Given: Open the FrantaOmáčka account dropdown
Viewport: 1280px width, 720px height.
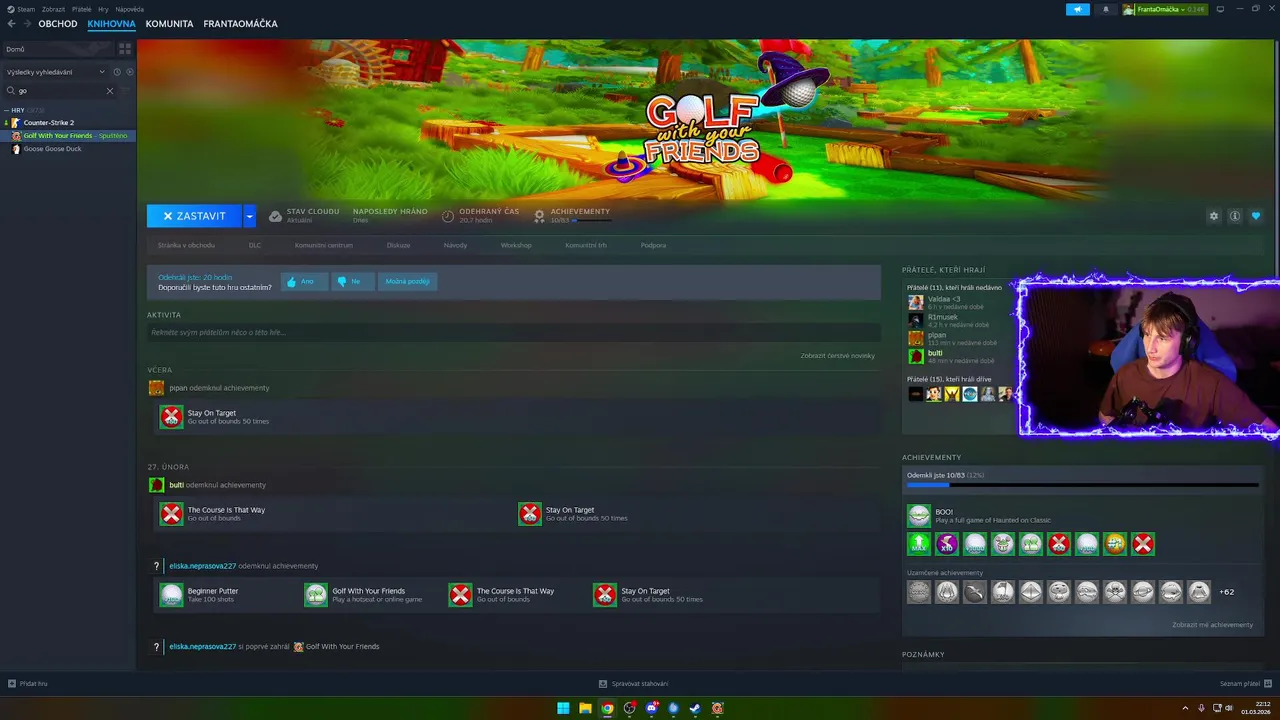Looking at the screenshot, I should coord(1165,9).
